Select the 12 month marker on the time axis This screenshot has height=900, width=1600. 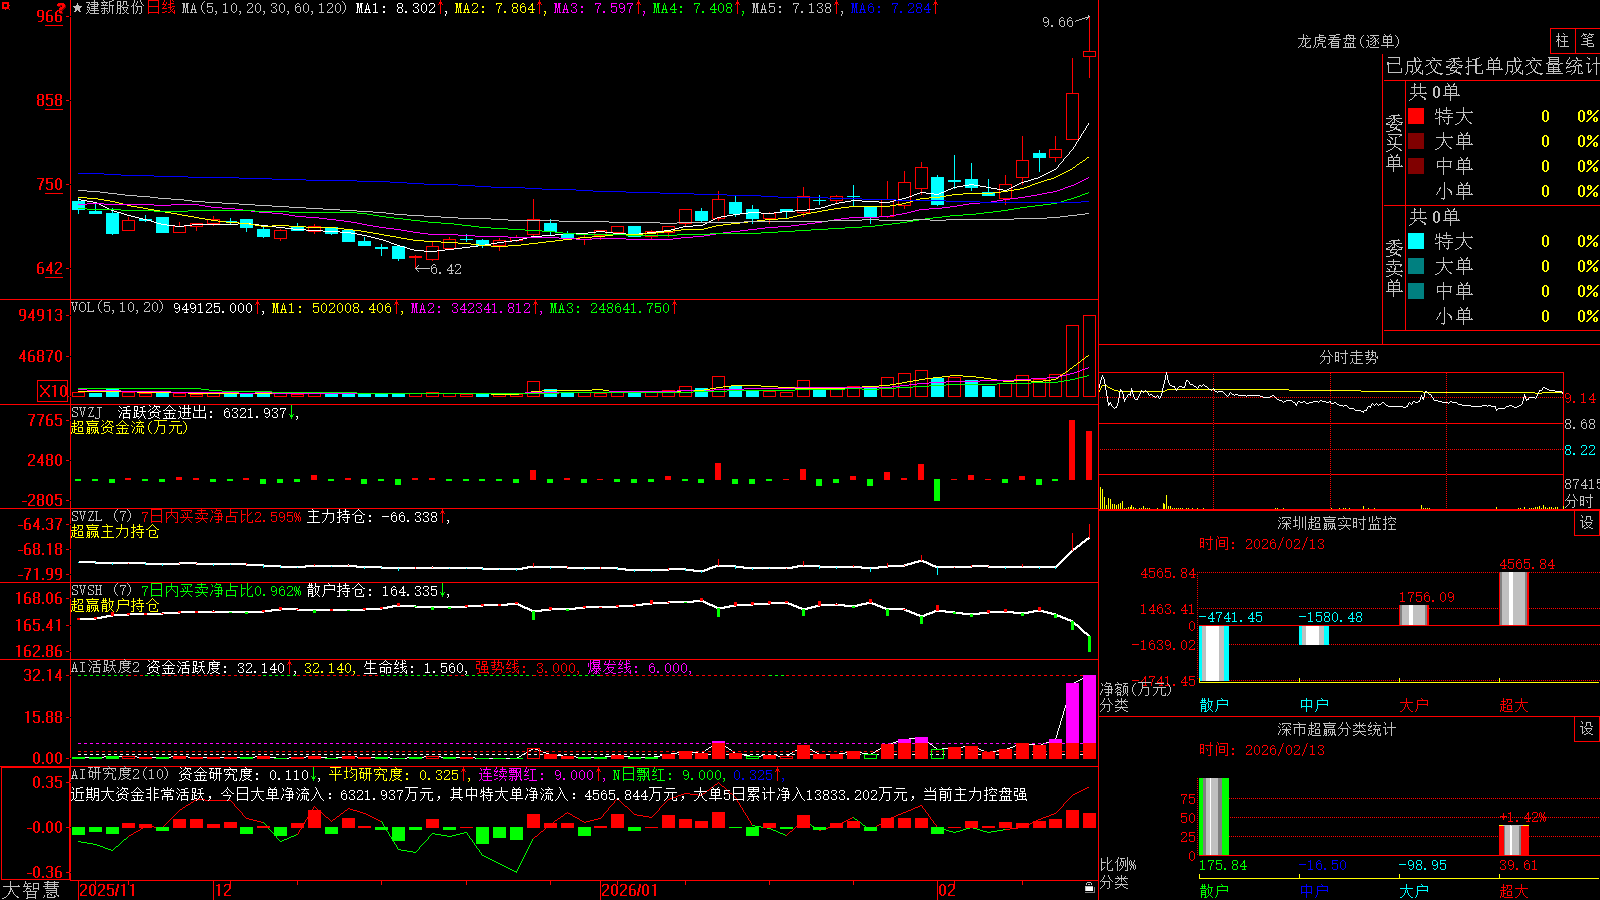(x=224, y=890)
